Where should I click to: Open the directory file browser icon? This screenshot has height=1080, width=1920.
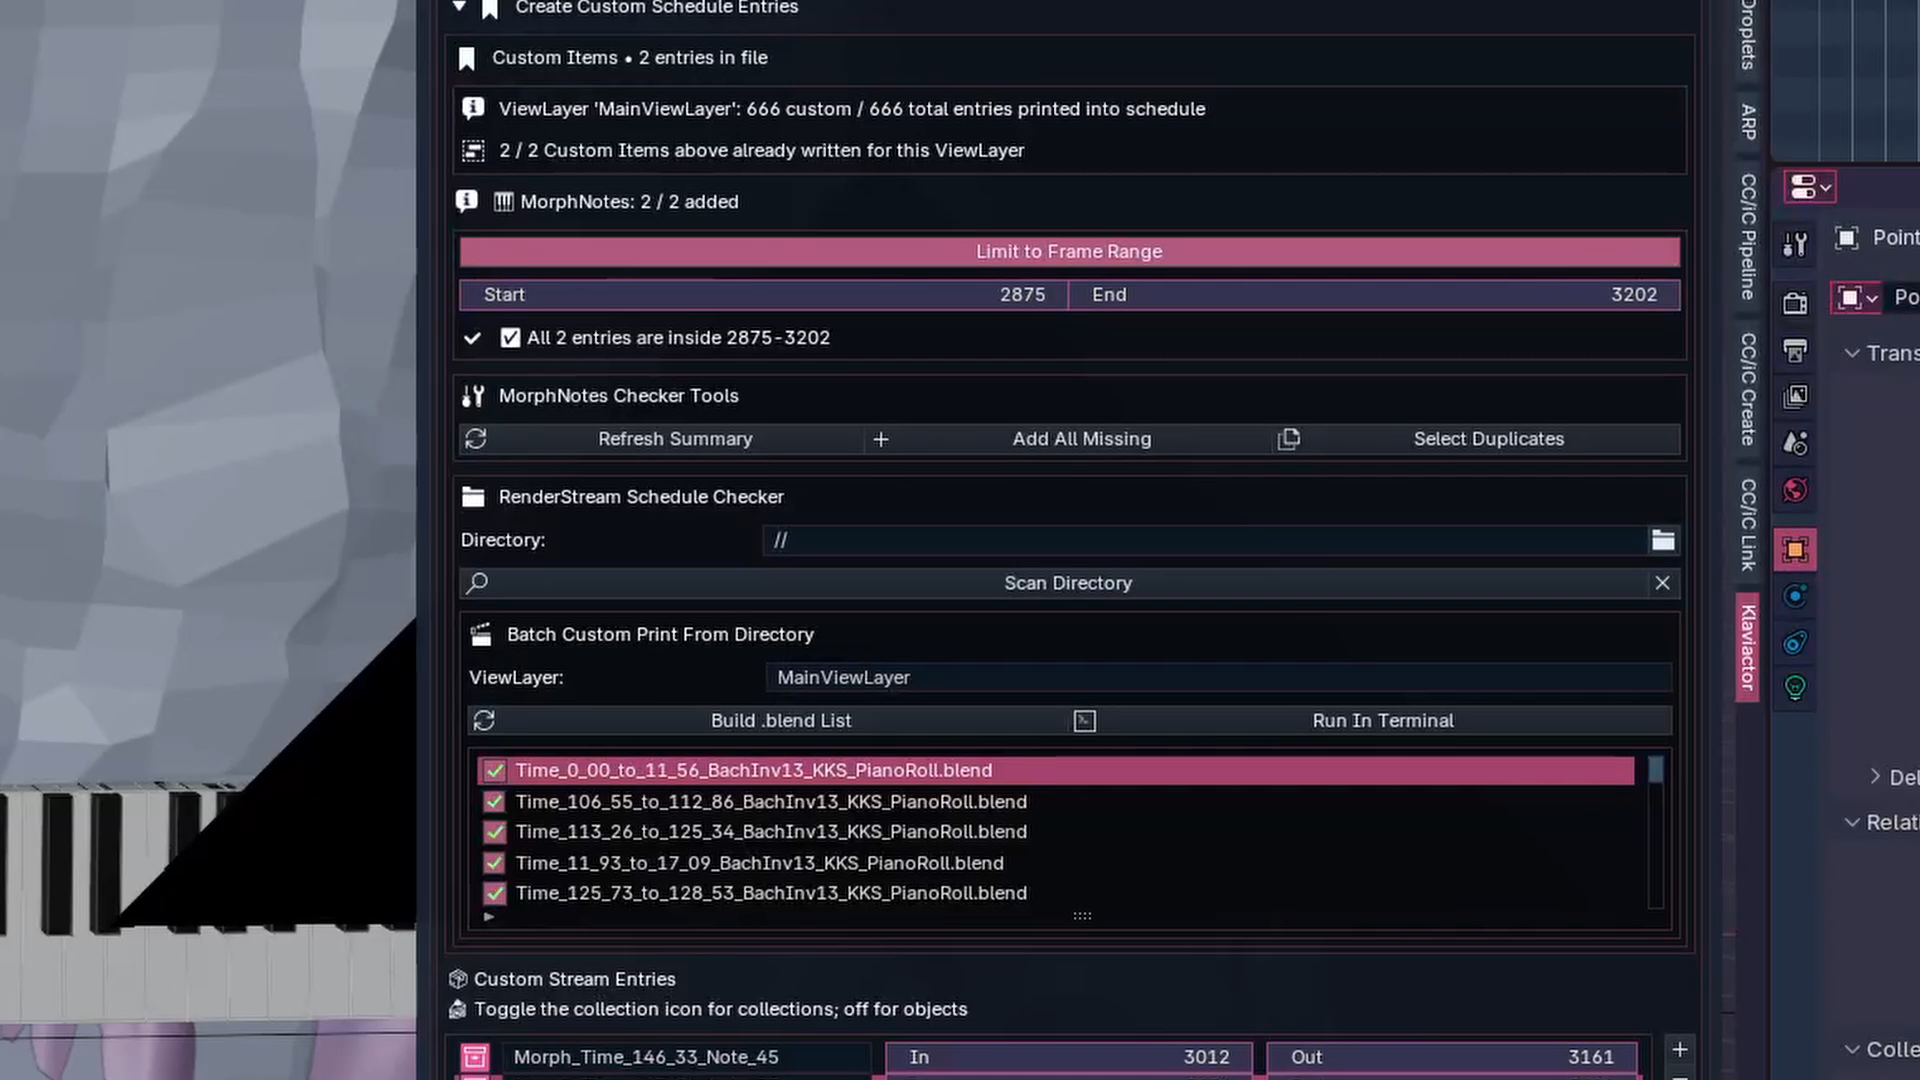[x=1663, y=540]
